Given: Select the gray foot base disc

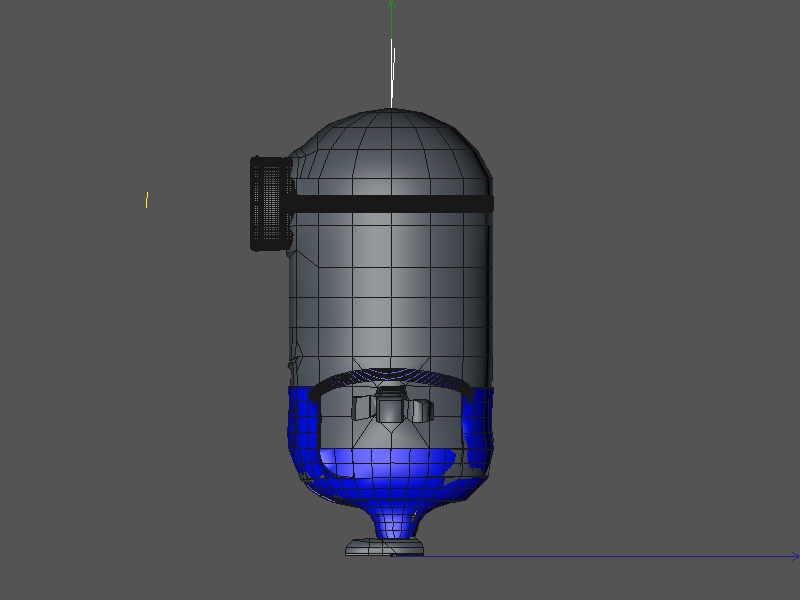Looking at the screenshot, I should click(x=384, y=547).
